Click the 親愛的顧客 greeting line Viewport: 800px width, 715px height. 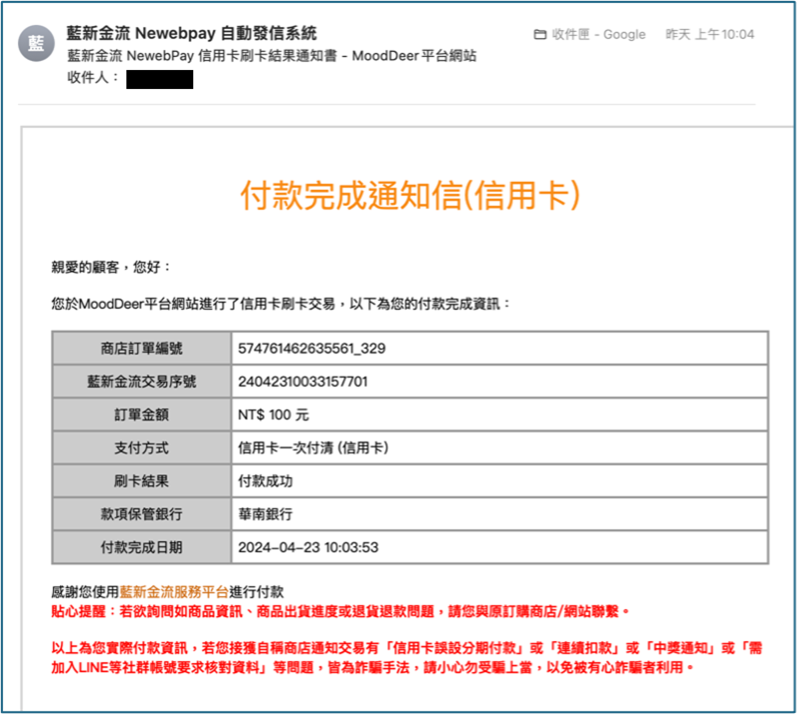[x=111, y=267]
